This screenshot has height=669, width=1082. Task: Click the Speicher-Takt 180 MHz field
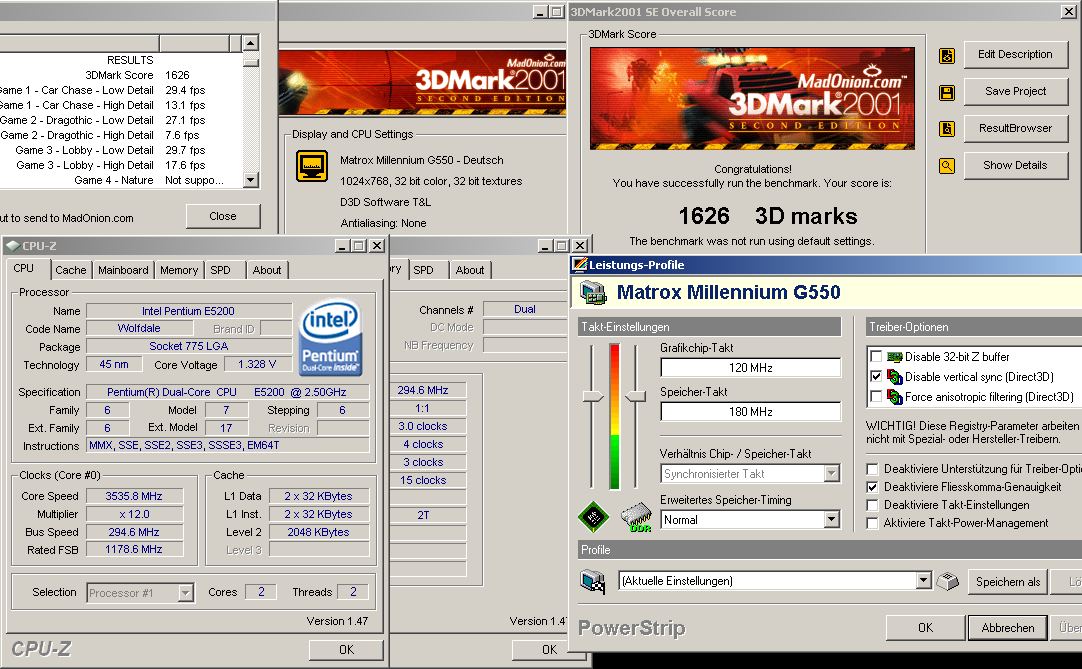point(750,411)
